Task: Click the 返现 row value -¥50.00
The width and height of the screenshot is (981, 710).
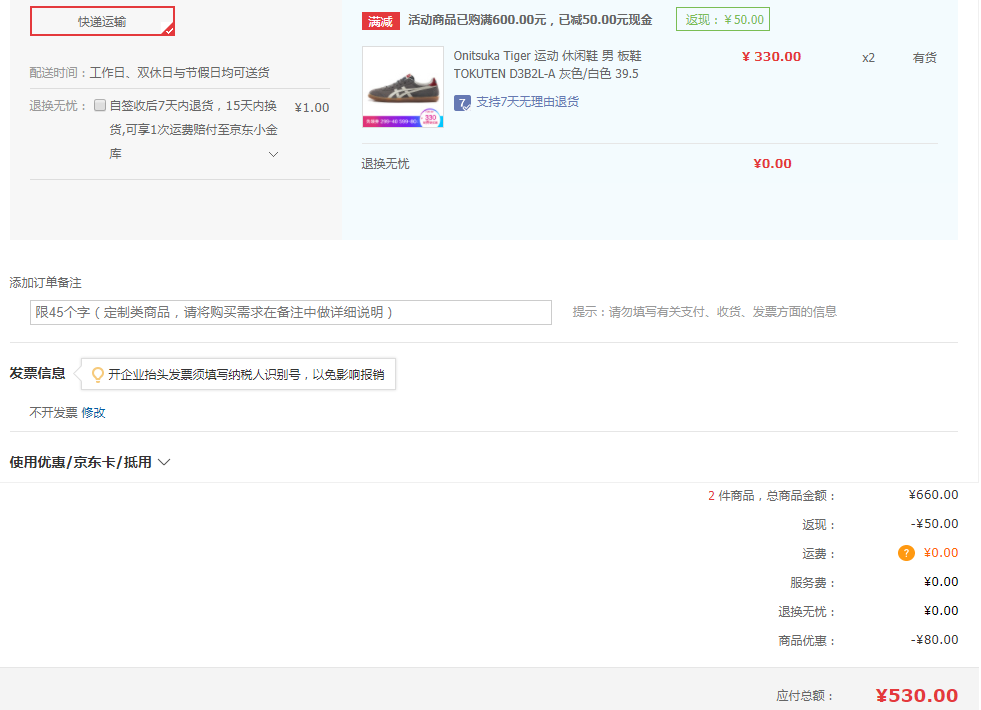Action: (934, 524)
